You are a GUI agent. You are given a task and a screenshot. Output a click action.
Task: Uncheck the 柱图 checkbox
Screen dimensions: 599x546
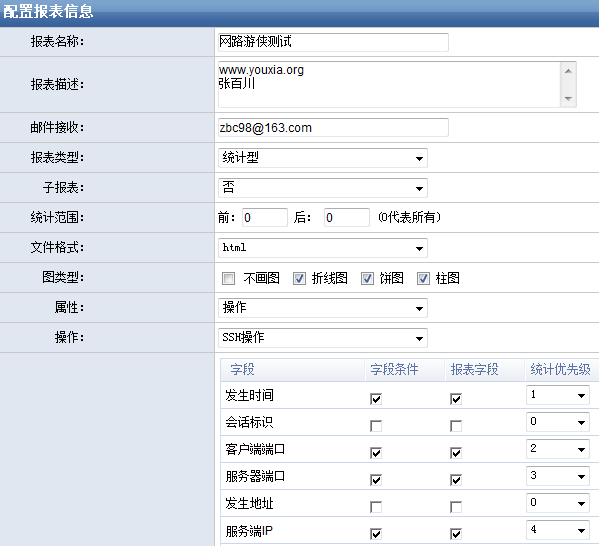423,279
